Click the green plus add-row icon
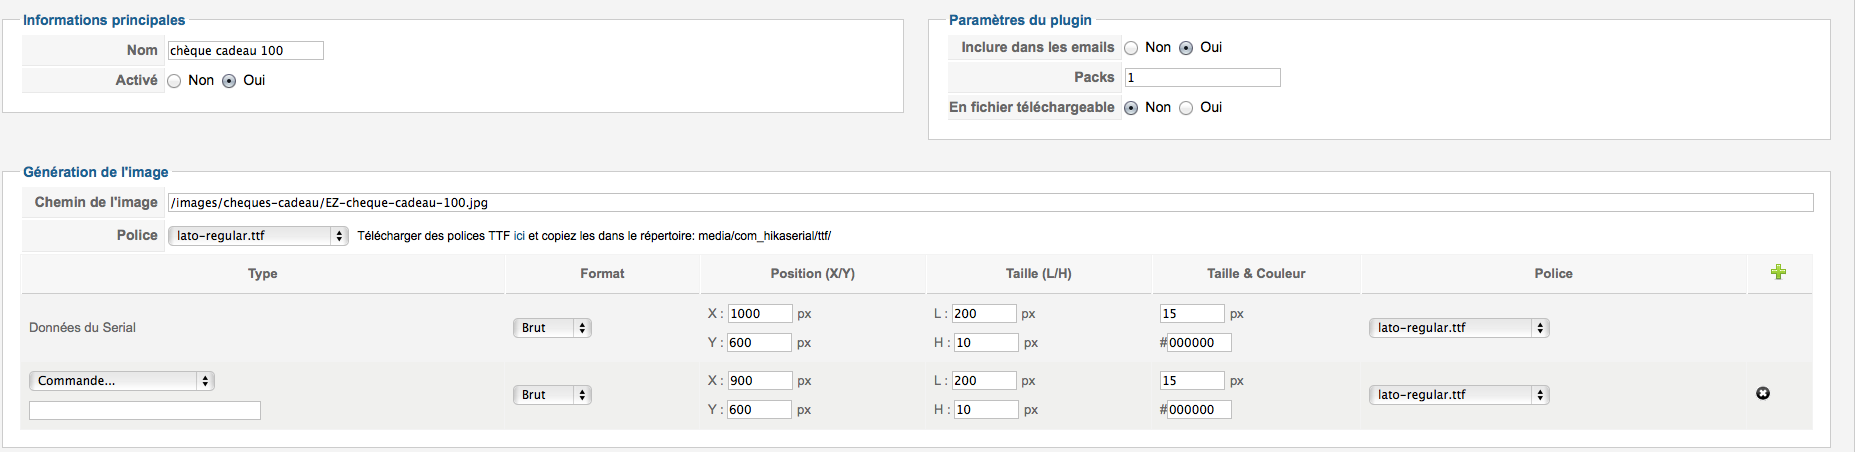This screenshot has width=1855, height=452. (x=1778, y=272)
